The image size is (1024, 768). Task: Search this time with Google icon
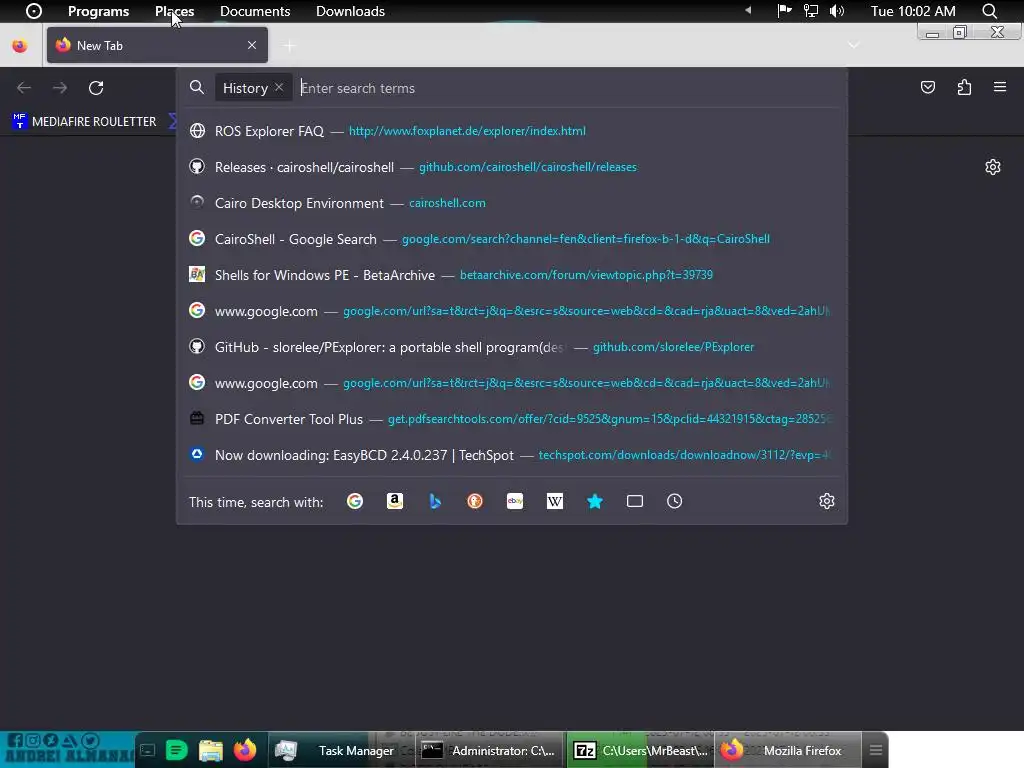(x=355, y=501)
